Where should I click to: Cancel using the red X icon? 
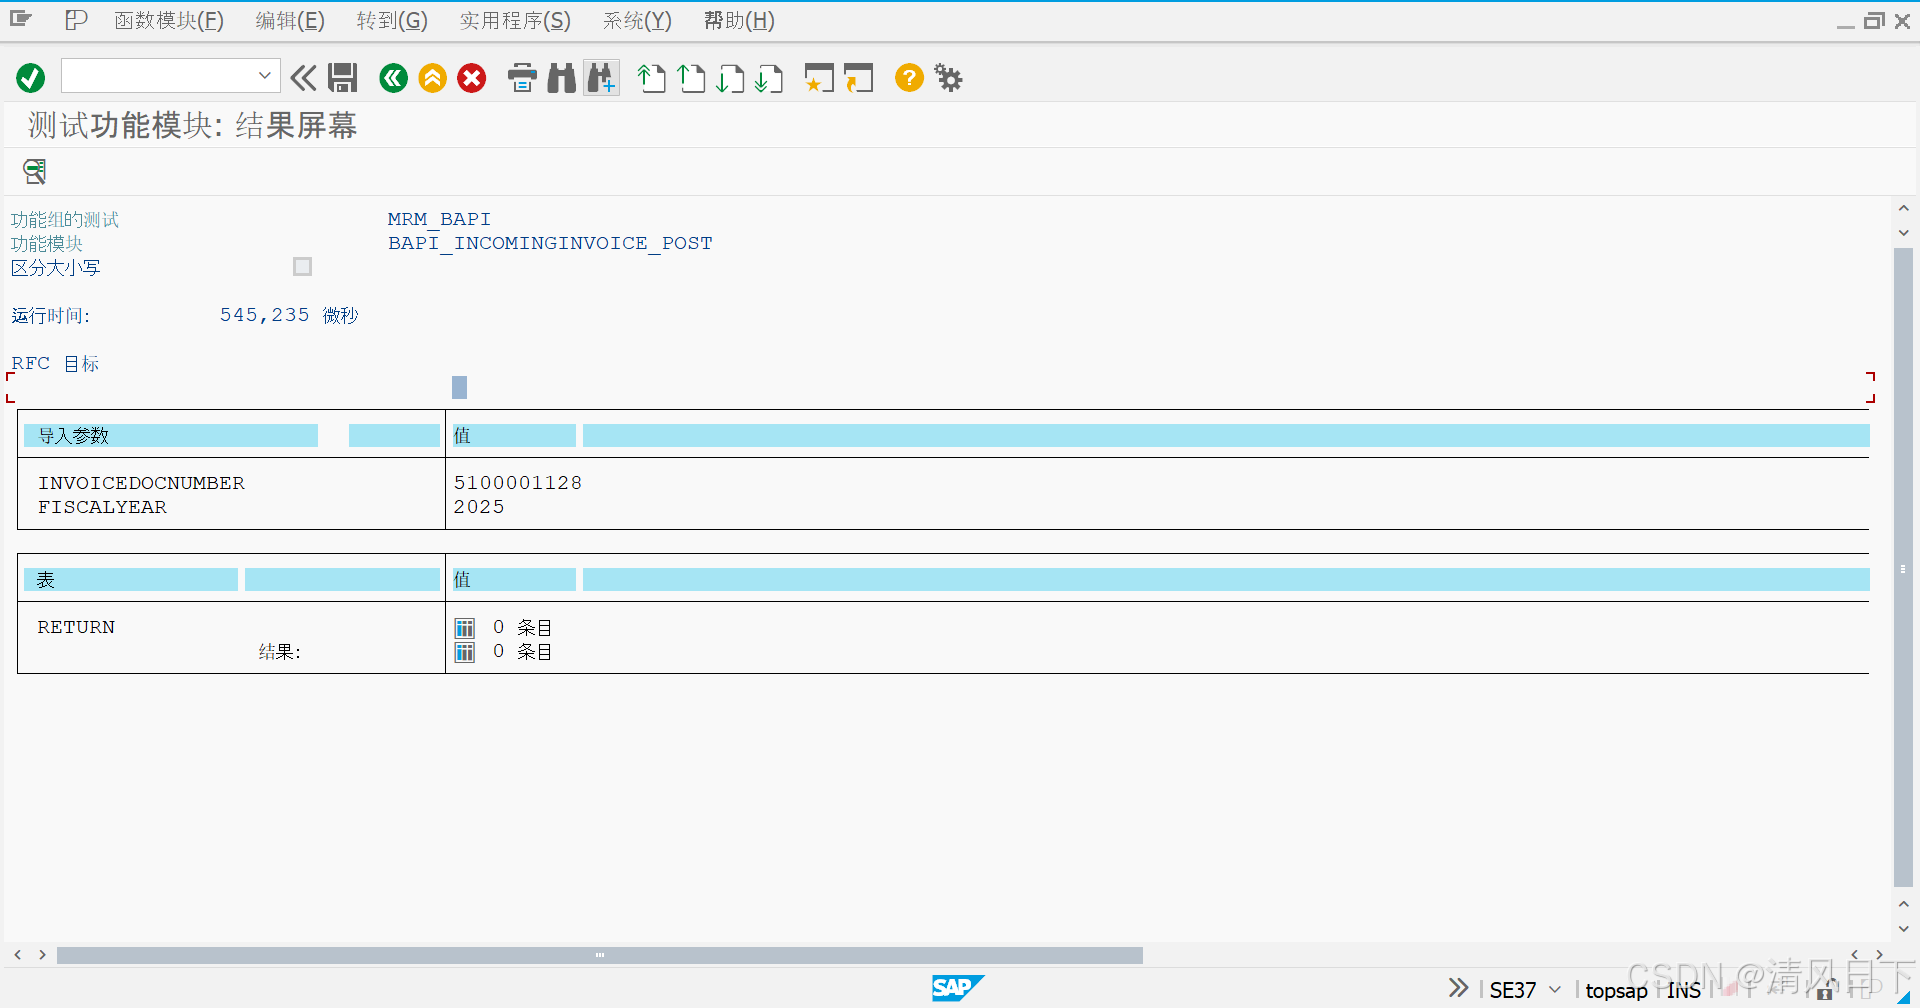click(471, 77)
